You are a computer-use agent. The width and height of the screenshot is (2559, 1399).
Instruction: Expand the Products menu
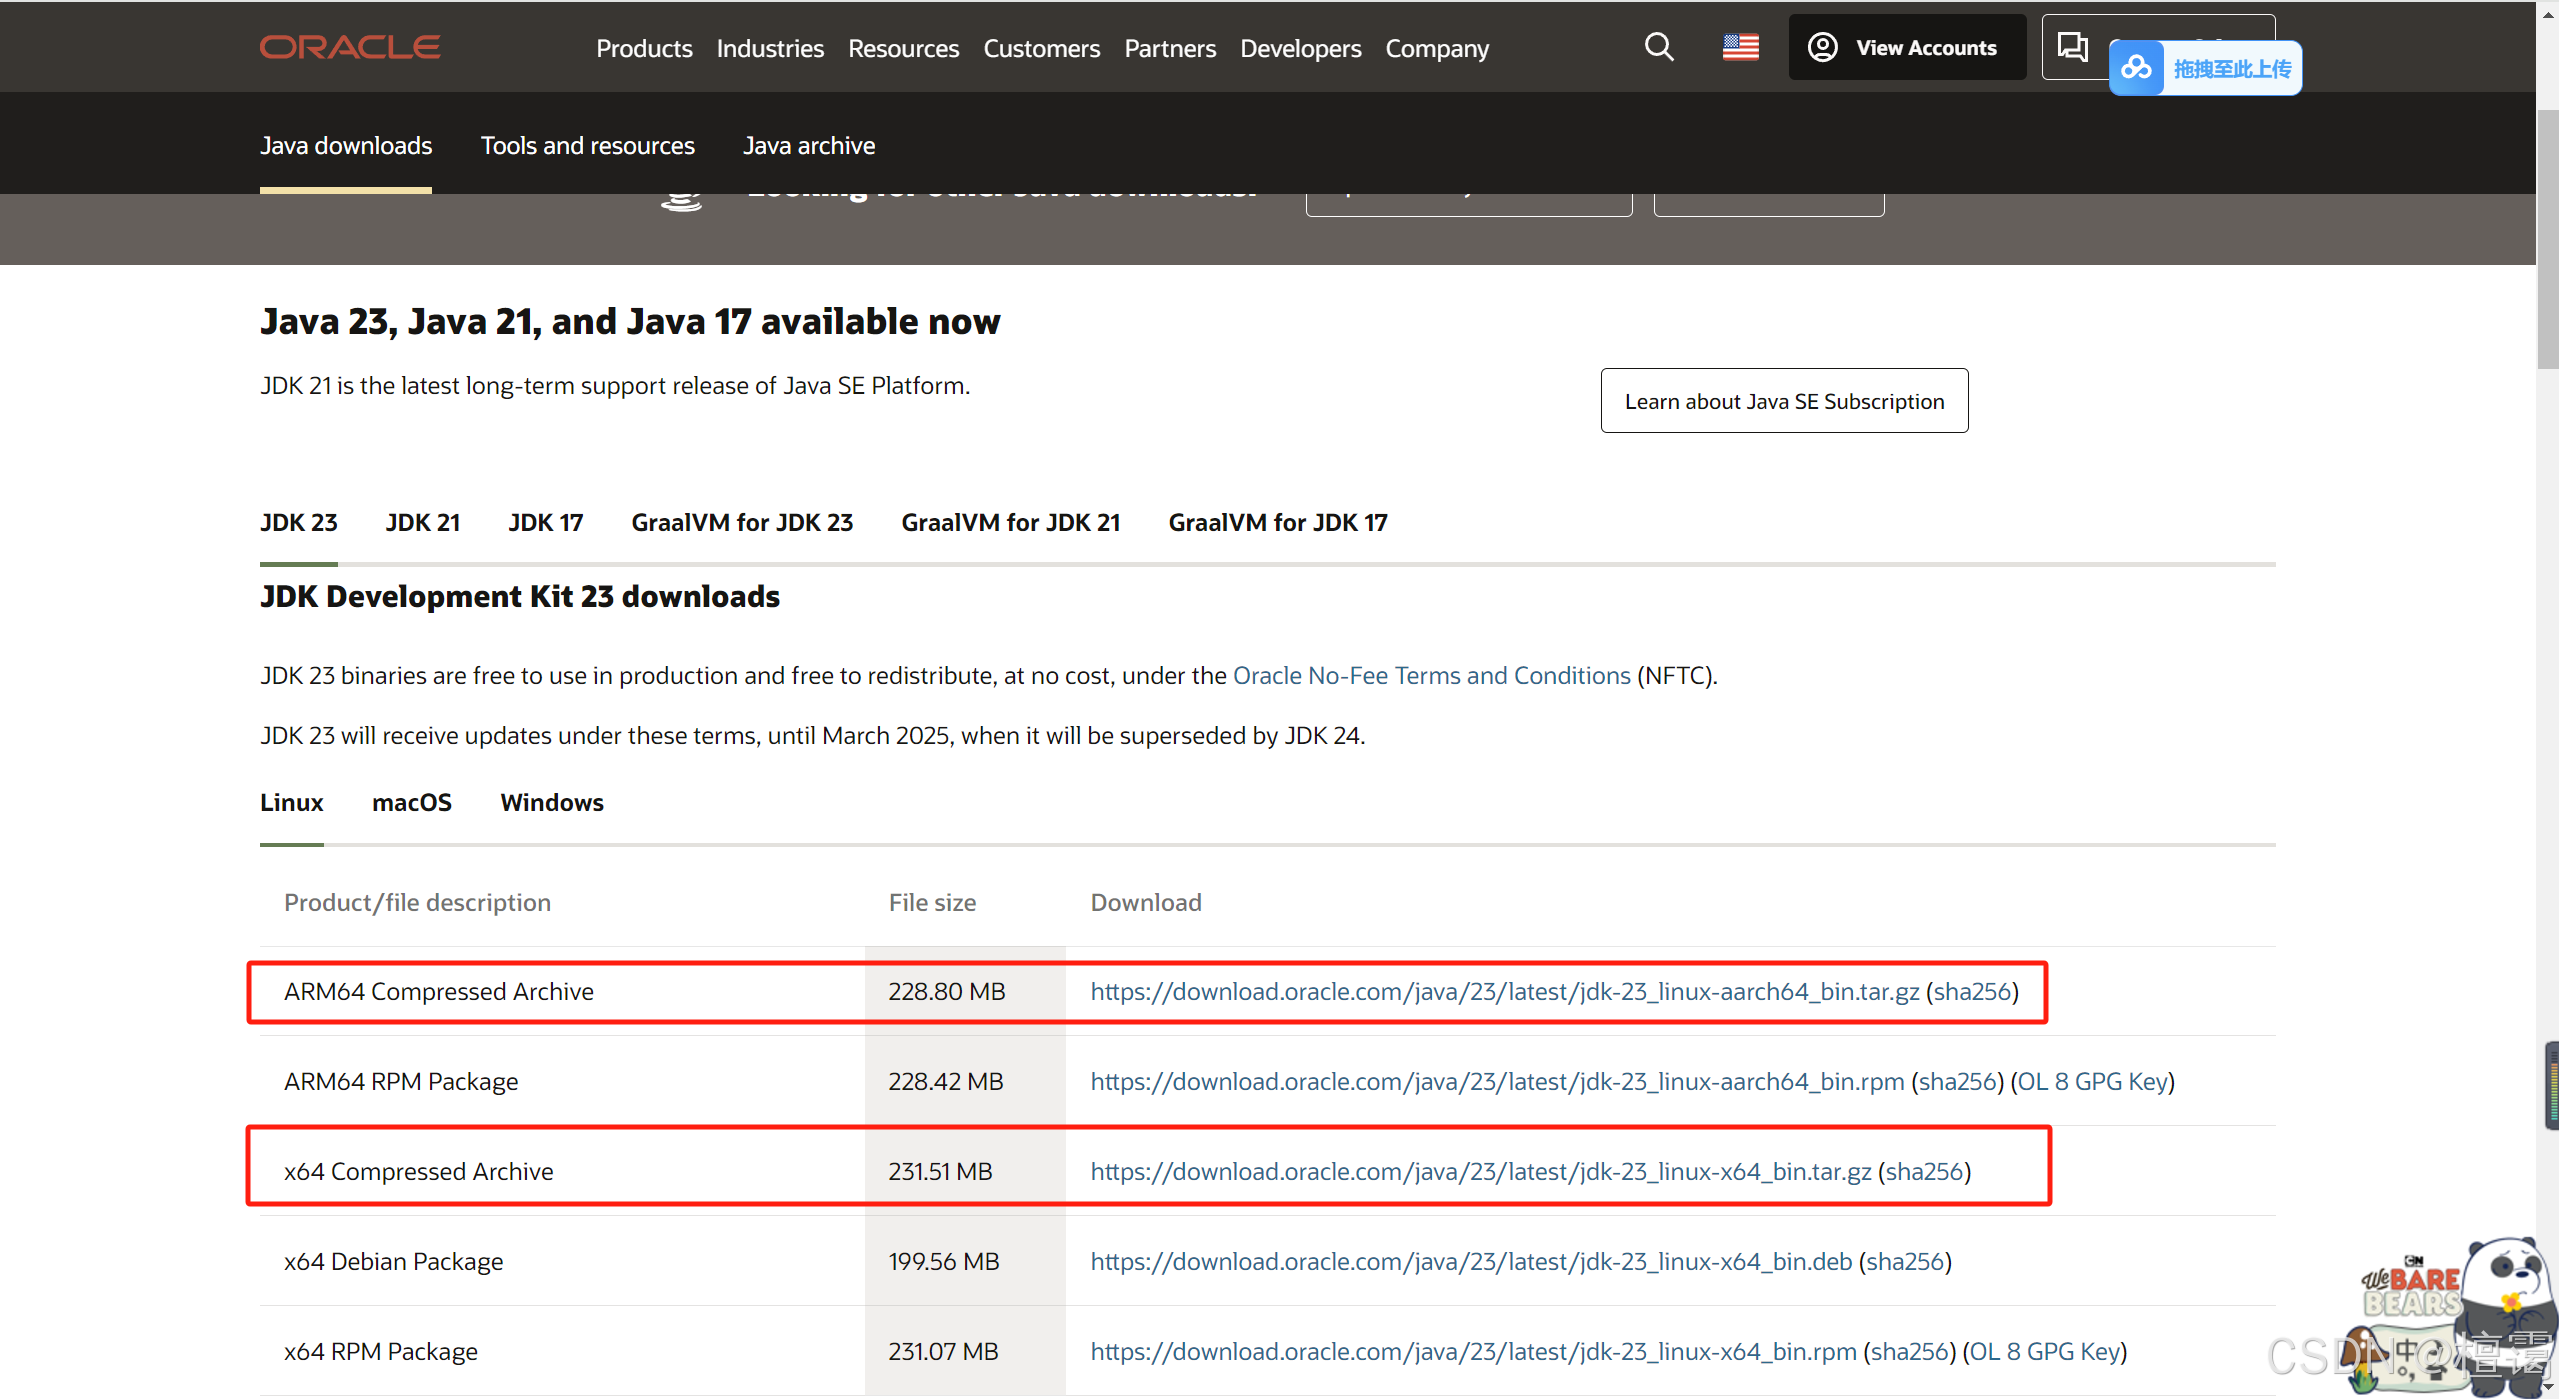pos(644,48)
